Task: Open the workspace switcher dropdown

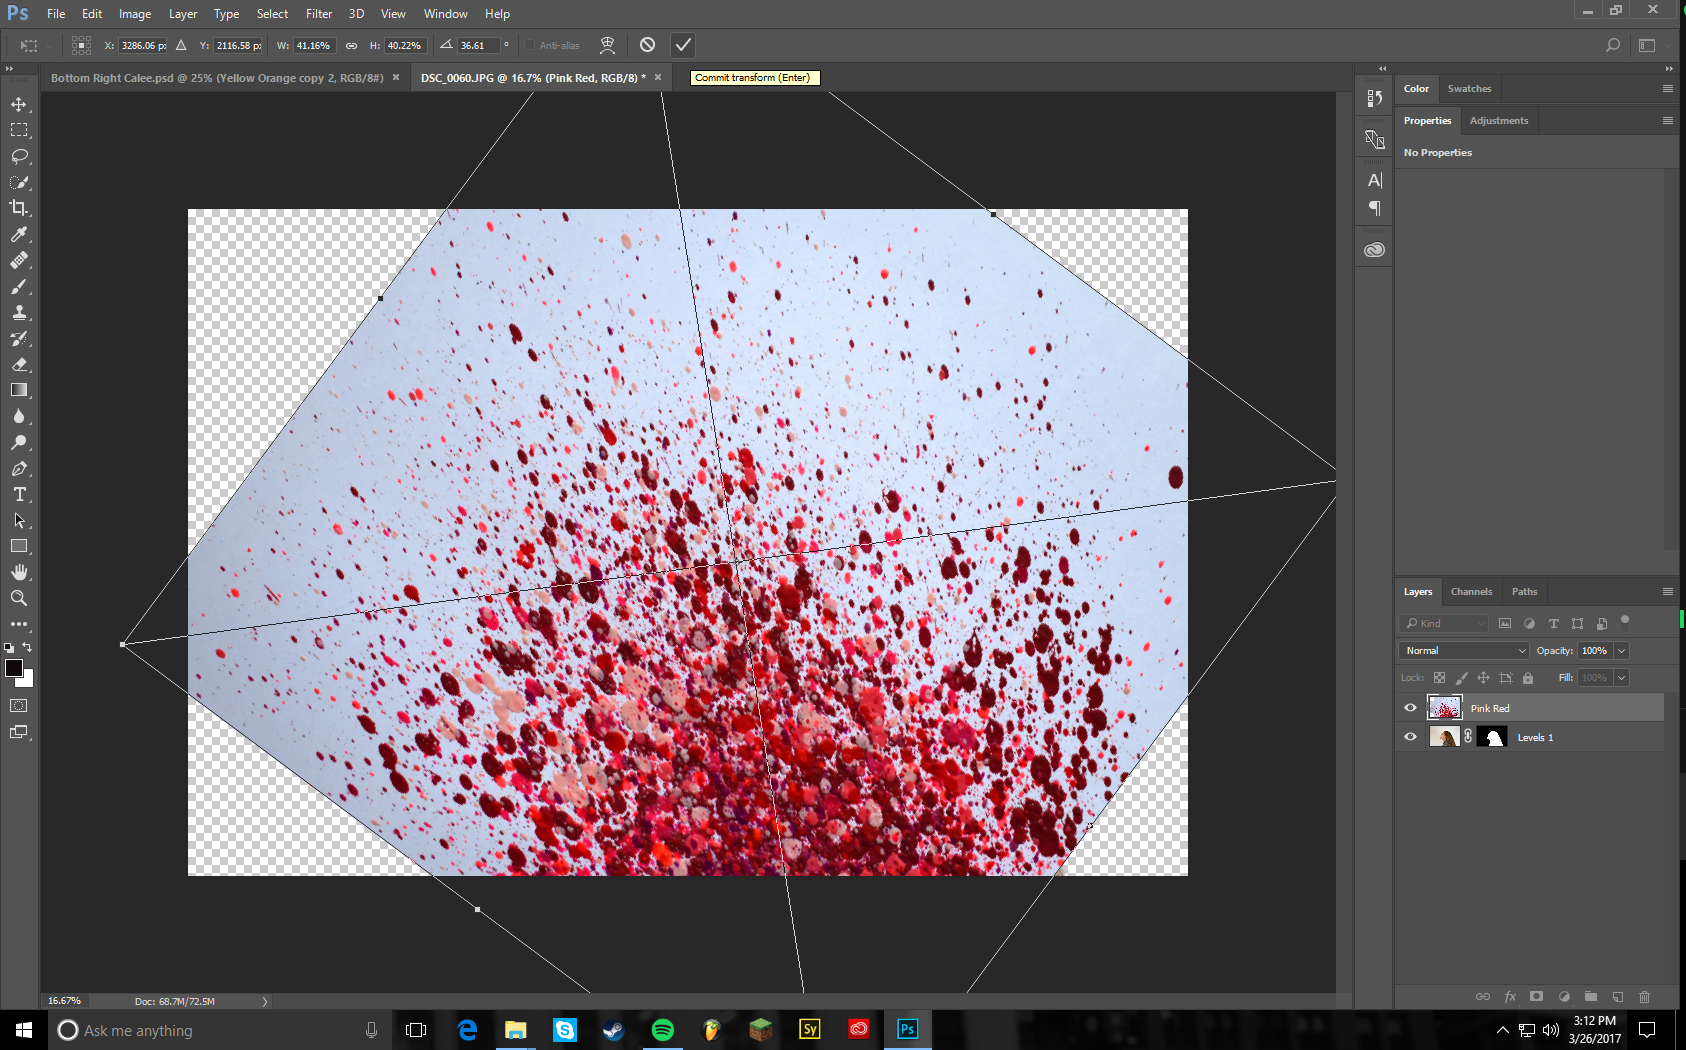Action: tap(1647, 45)
